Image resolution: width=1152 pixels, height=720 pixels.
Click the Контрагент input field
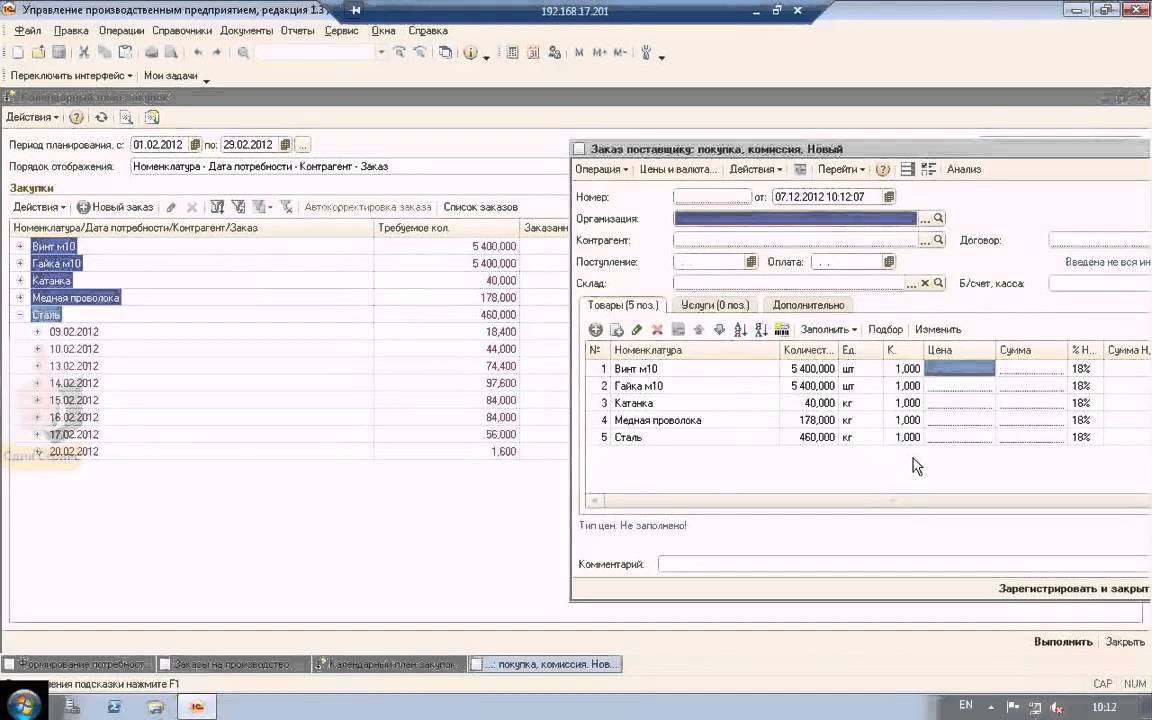(x=796, y=240)
